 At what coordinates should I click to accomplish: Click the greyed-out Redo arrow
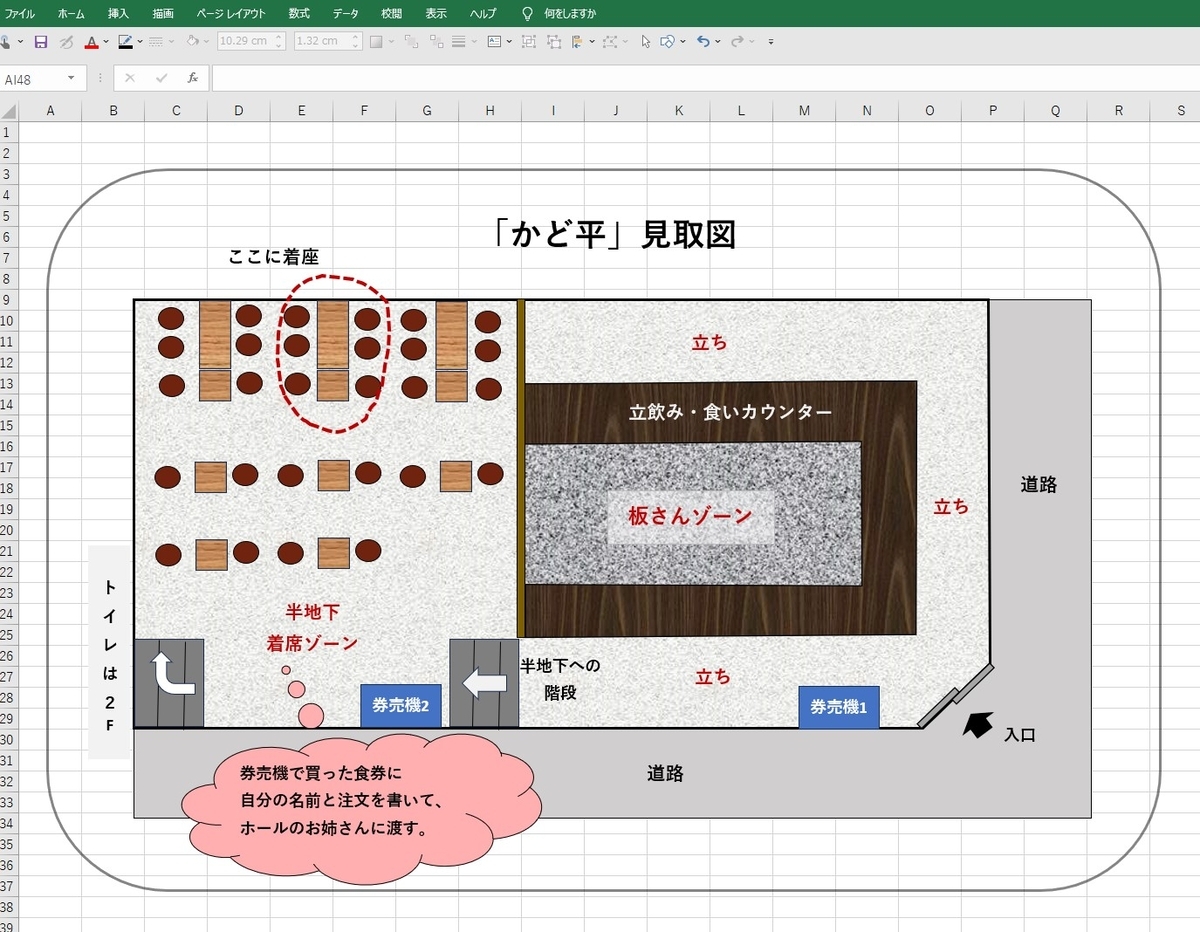[737, 42]
